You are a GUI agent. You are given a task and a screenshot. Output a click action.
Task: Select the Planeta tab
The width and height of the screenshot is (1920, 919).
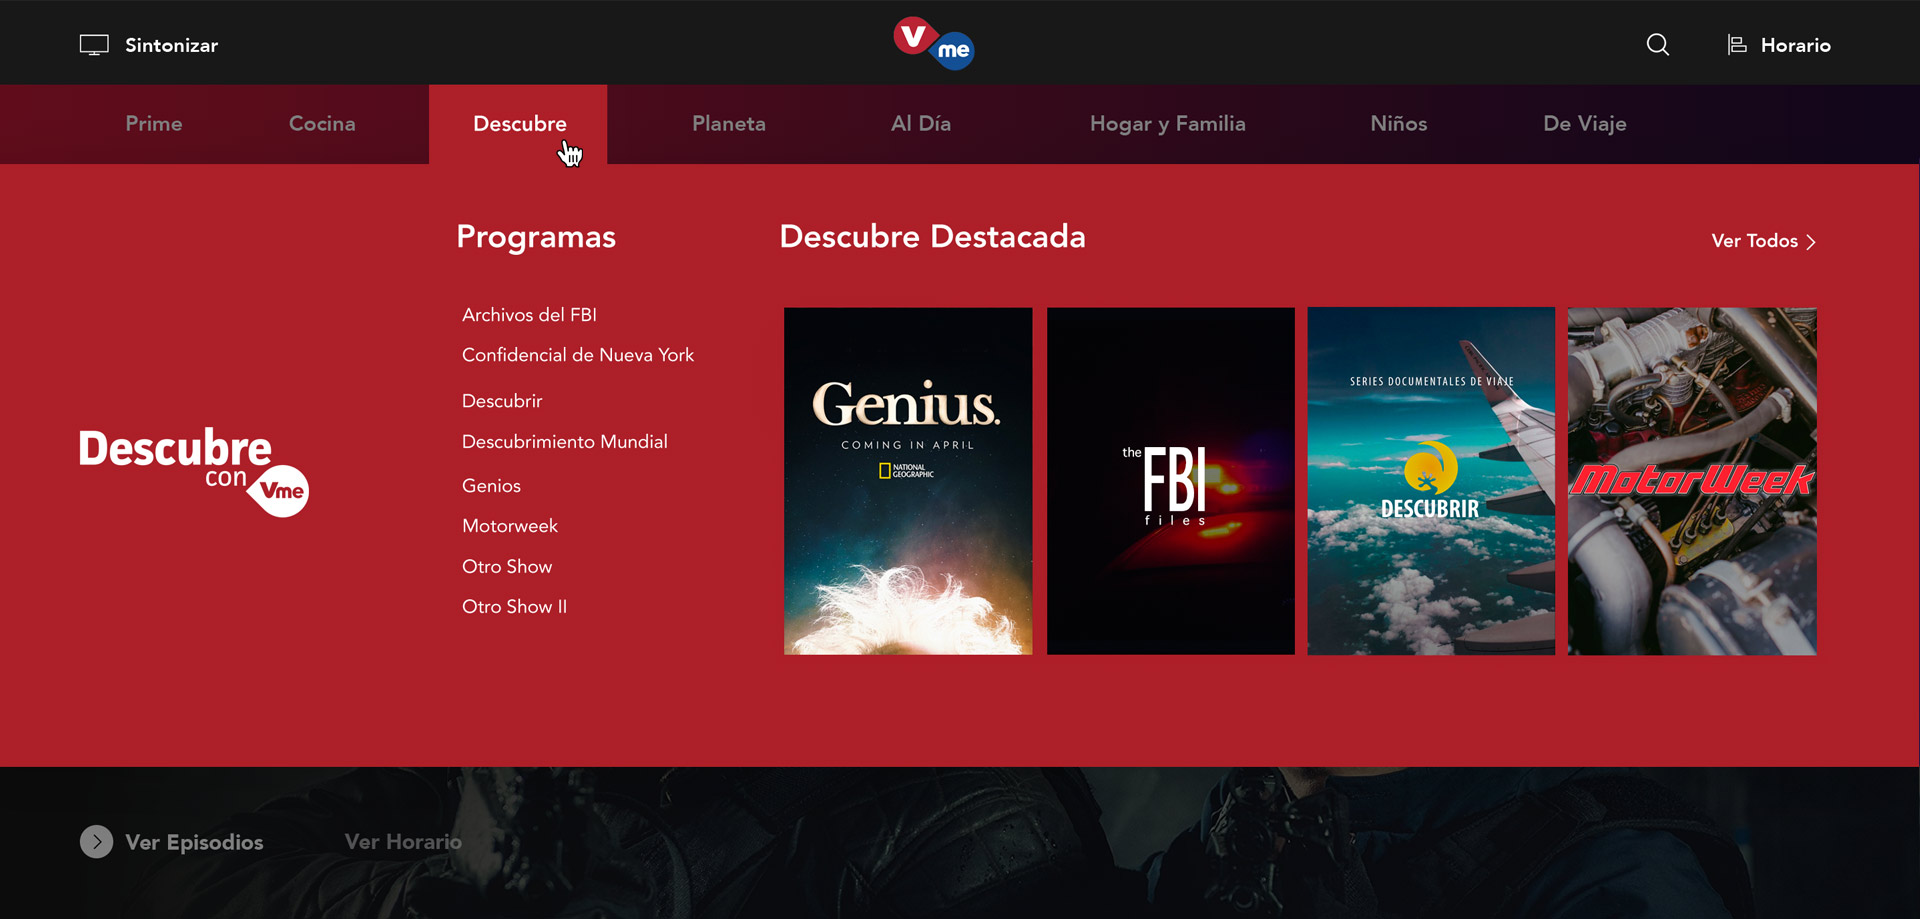[x=728, y=124]
